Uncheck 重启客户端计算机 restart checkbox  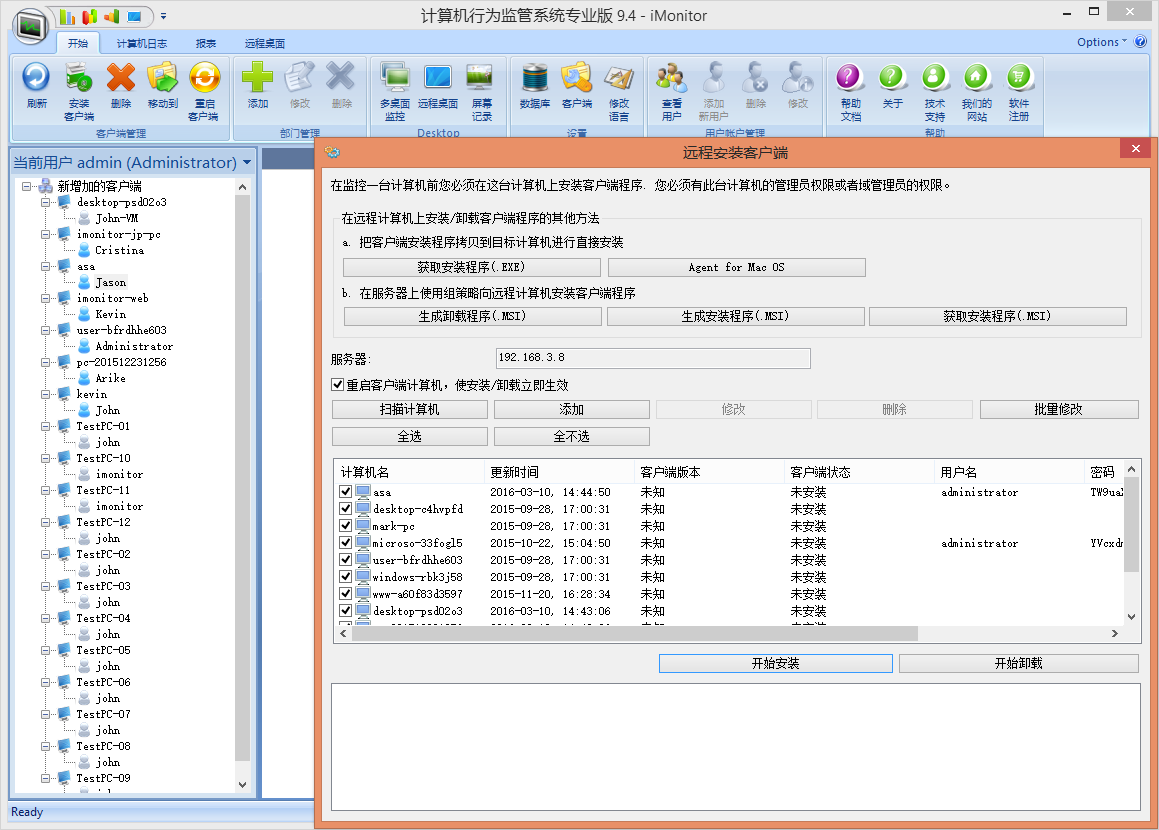point(338,385)
